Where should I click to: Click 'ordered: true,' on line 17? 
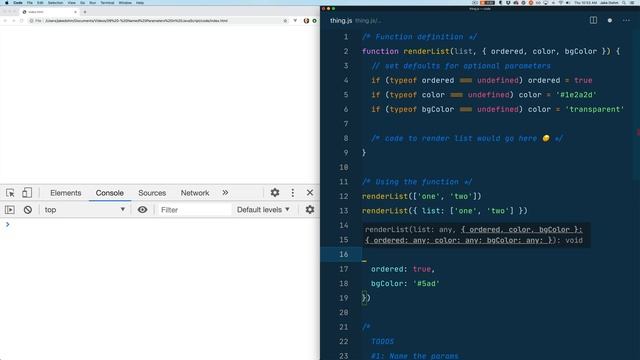pyautogui.click(x=403, y=269)
